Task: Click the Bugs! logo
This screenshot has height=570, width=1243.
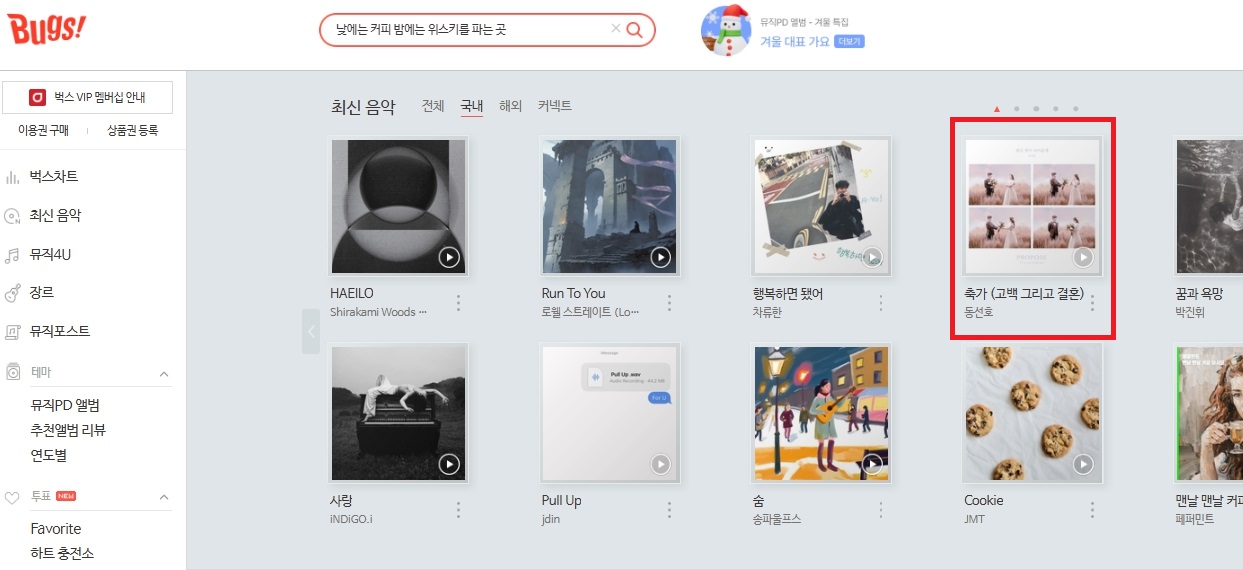Action: (x=47, y=29)
